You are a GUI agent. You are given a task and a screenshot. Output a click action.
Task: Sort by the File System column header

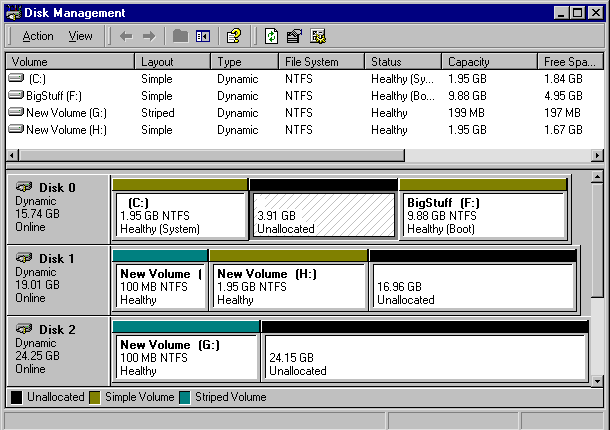tap(321, 61)
